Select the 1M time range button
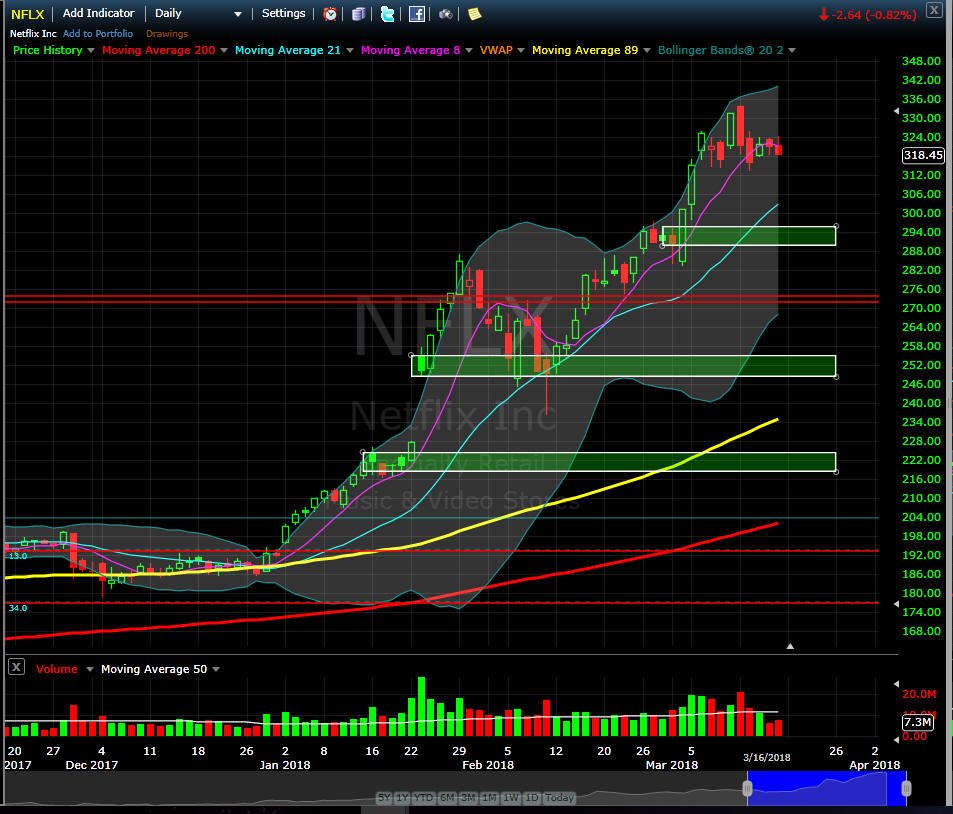The height and width of the screenshot is (814, 953). pyautogui.click(x=489, y=797)
